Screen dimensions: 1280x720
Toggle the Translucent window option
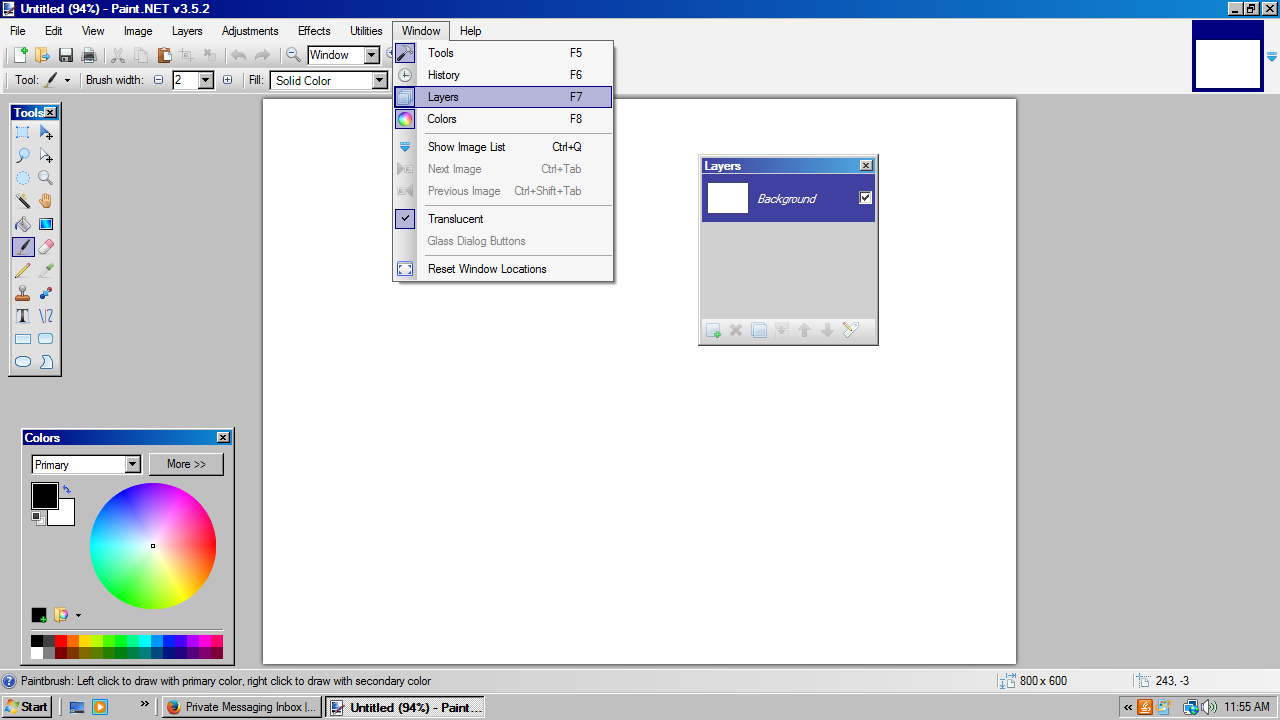click(455, 219)
